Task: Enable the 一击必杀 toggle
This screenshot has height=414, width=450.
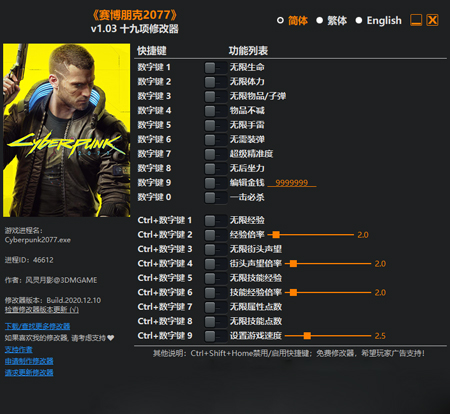Action: (215, 198)
